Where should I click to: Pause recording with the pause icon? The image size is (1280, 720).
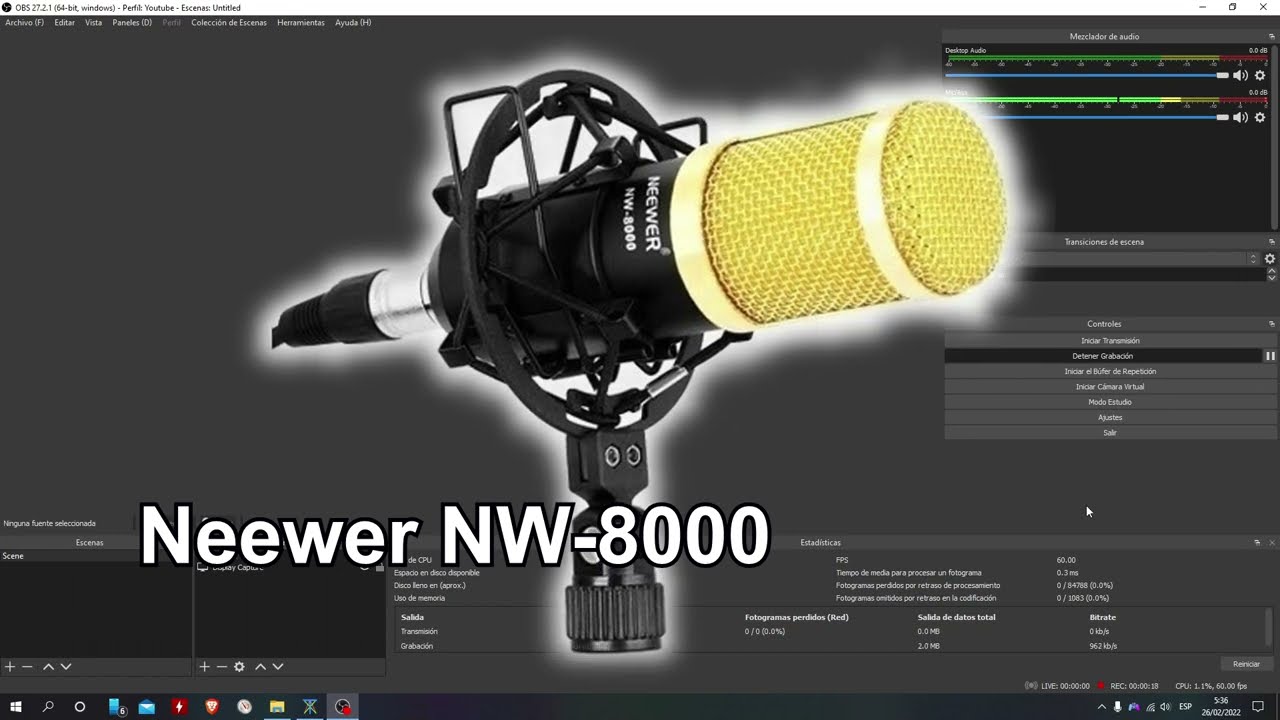point(1270,356)
